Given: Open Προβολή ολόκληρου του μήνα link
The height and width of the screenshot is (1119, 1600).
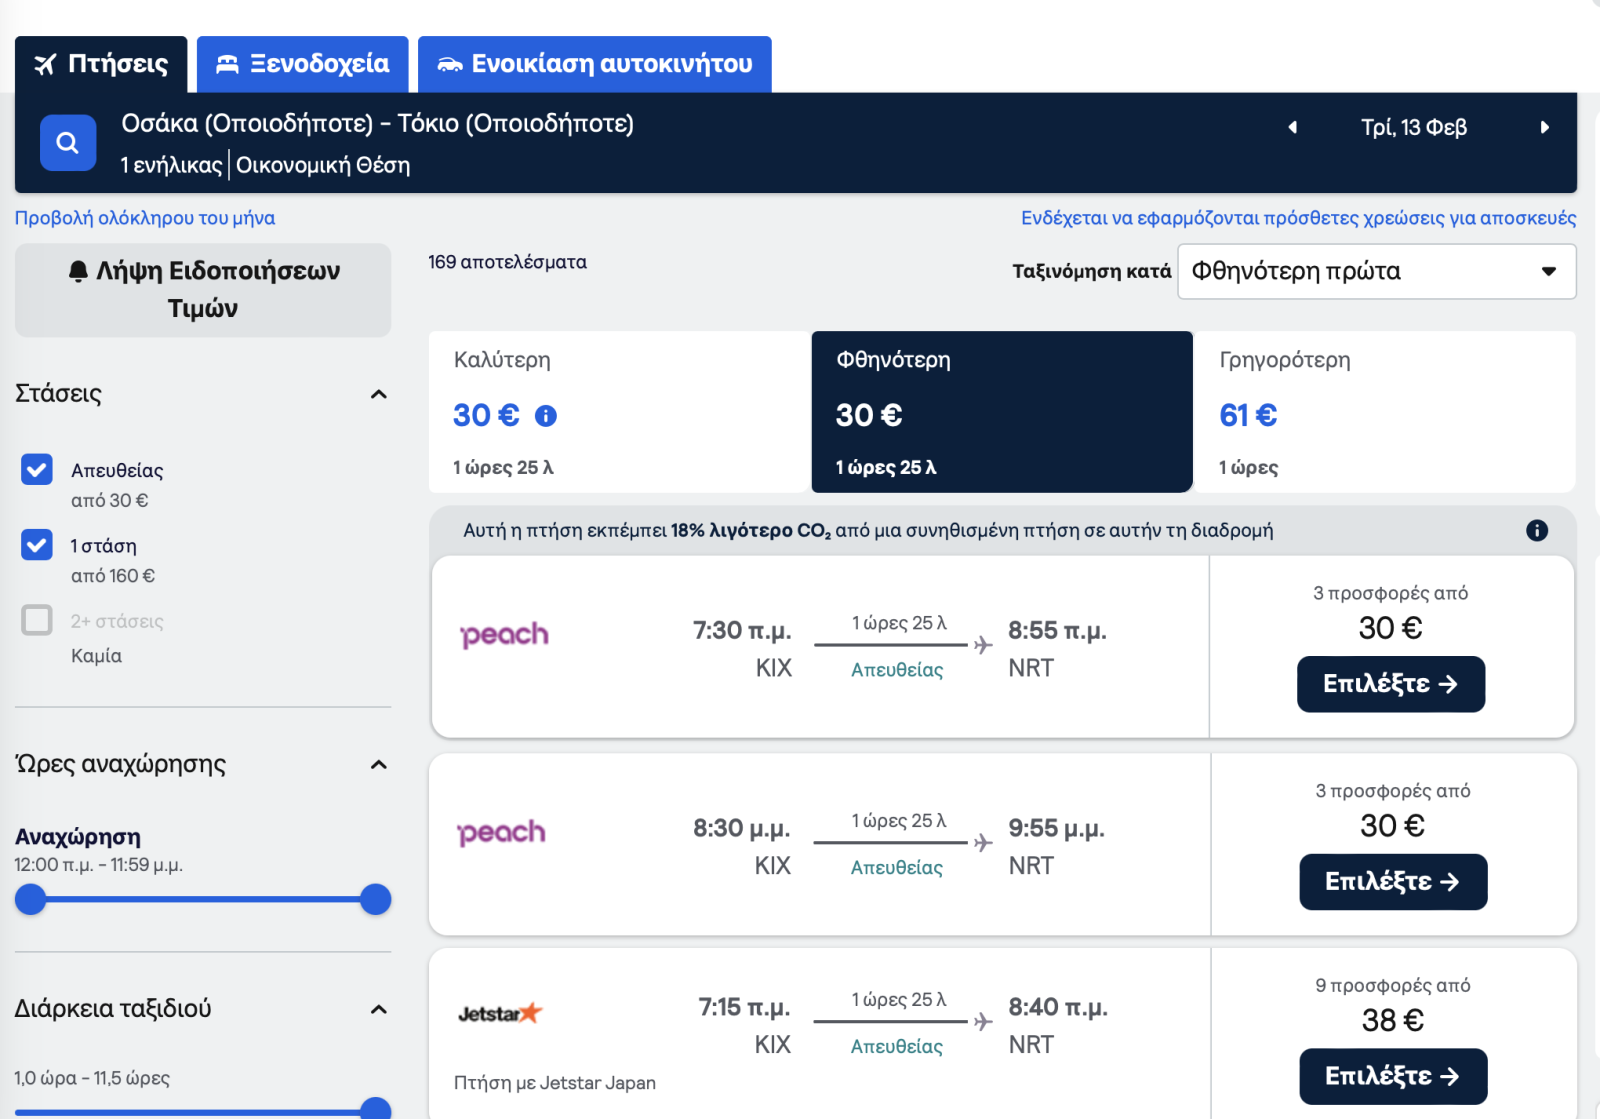Looking at the screenshot, I should (145, 218).
